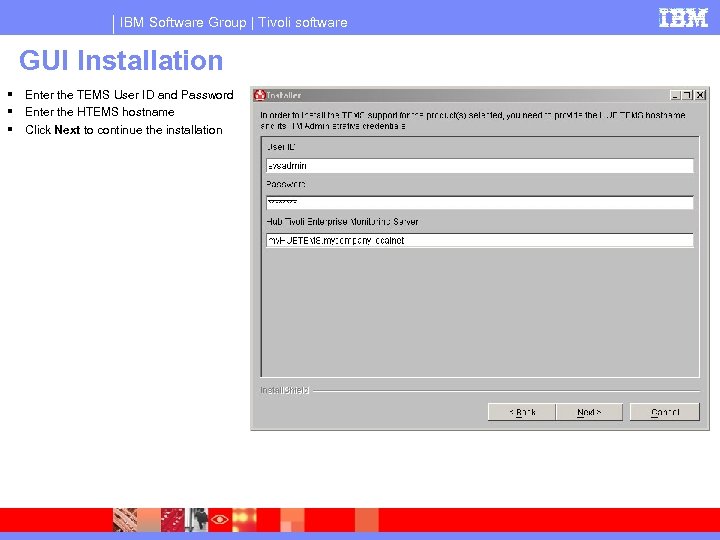Screen dimensions: 720x540
Task: Click the eye icon in the footer strip
Action: (220, 520)
